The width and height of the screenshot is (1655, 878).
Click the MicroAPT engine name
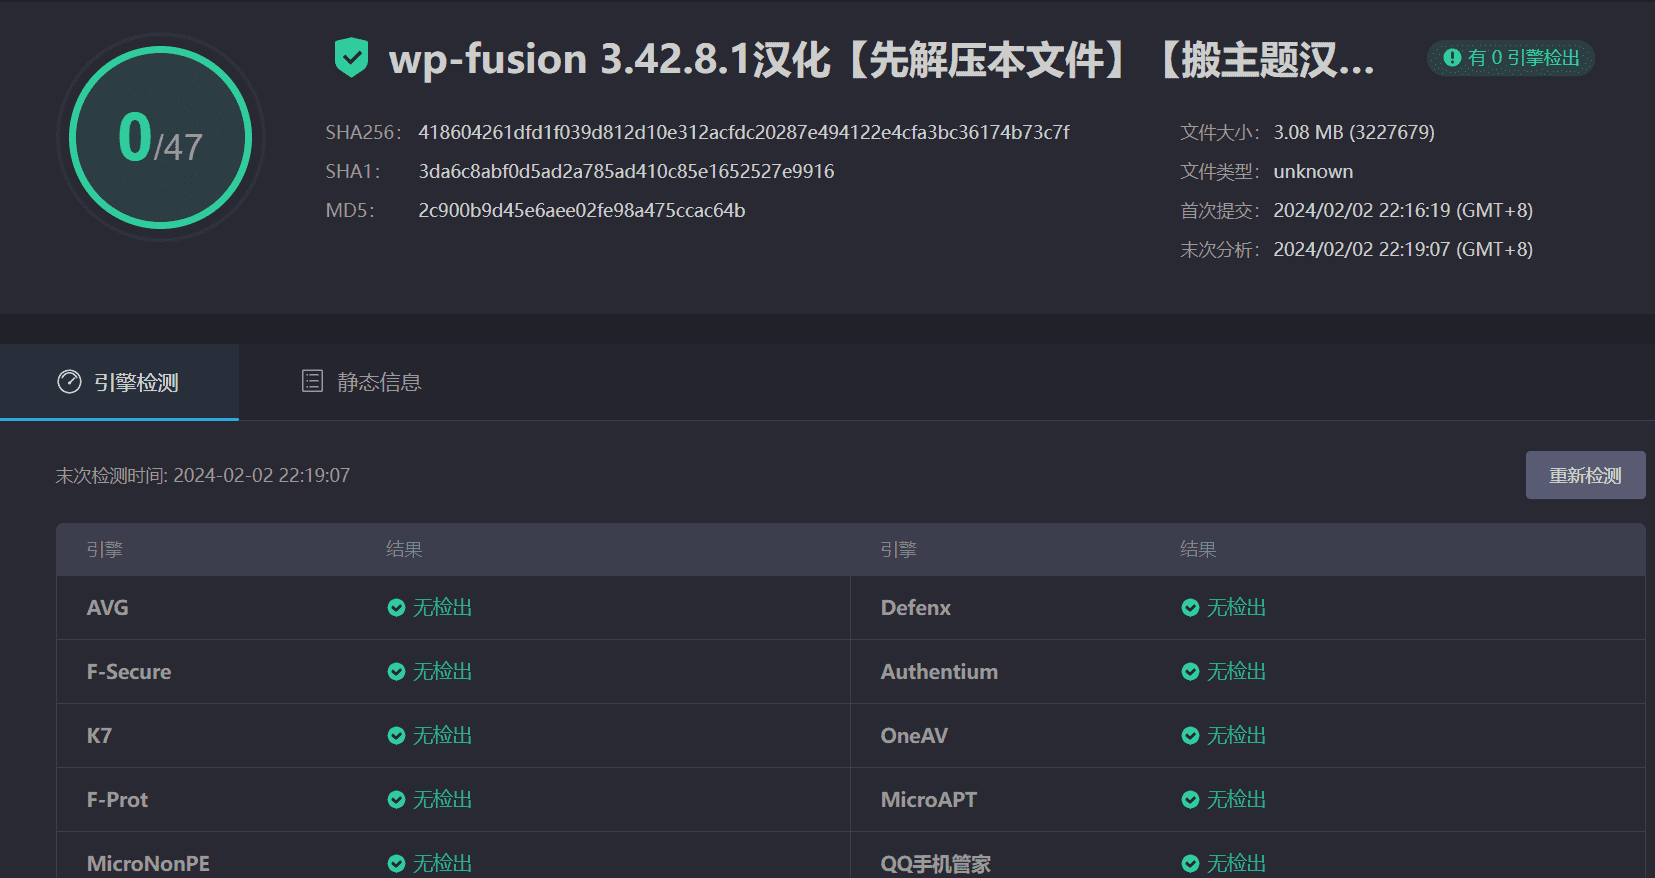click(x=929, y=800)
